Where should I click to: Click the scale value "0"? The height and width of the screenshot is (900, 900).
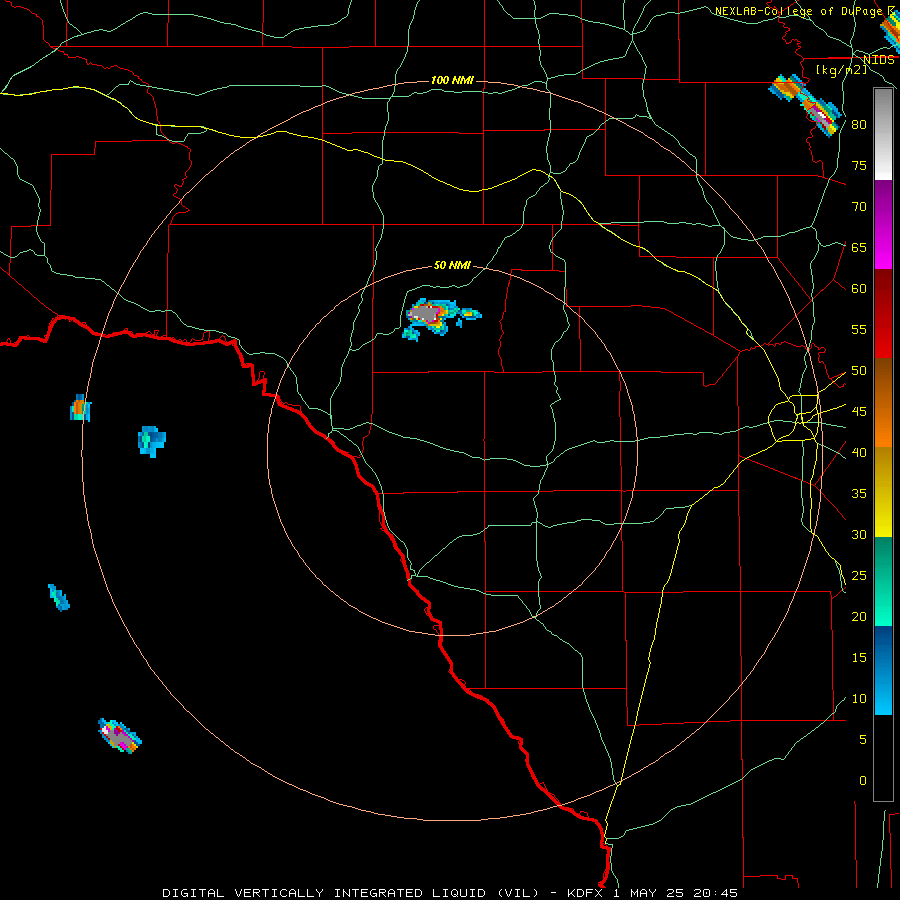[x=862, y=781]
